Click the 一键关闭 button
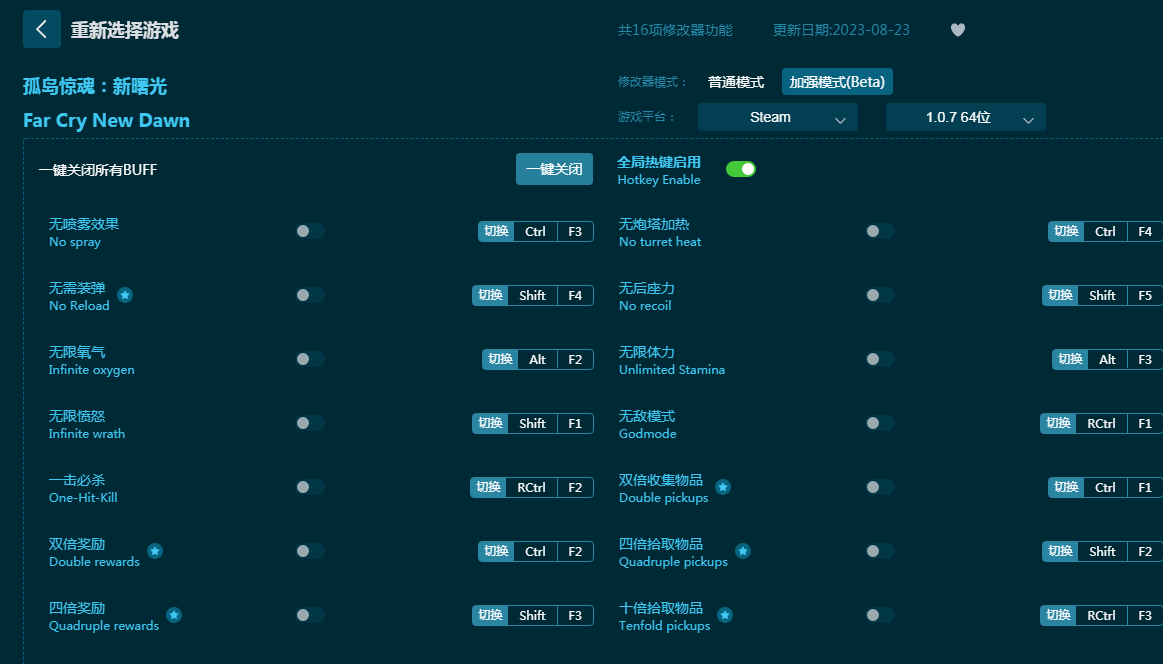The height and width of the screenshot is (664, 1163). pos(554,169)
